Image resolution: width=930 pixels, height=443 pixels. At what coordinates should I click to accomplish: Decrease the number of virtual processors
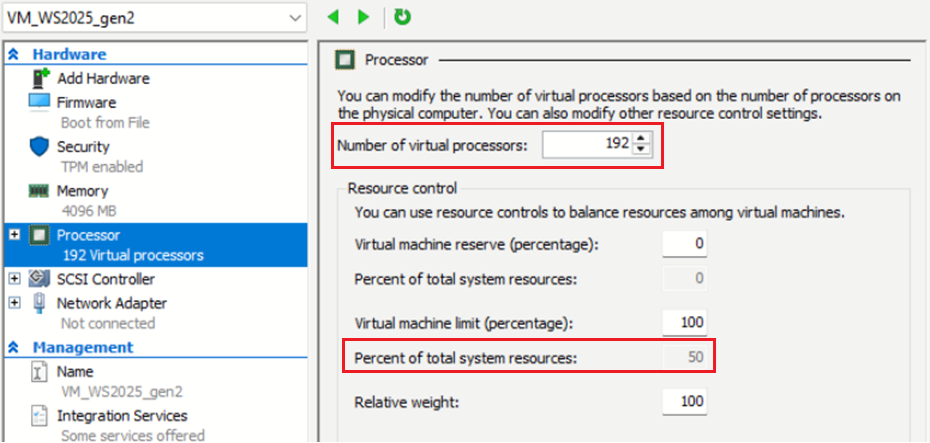[641, 151]
